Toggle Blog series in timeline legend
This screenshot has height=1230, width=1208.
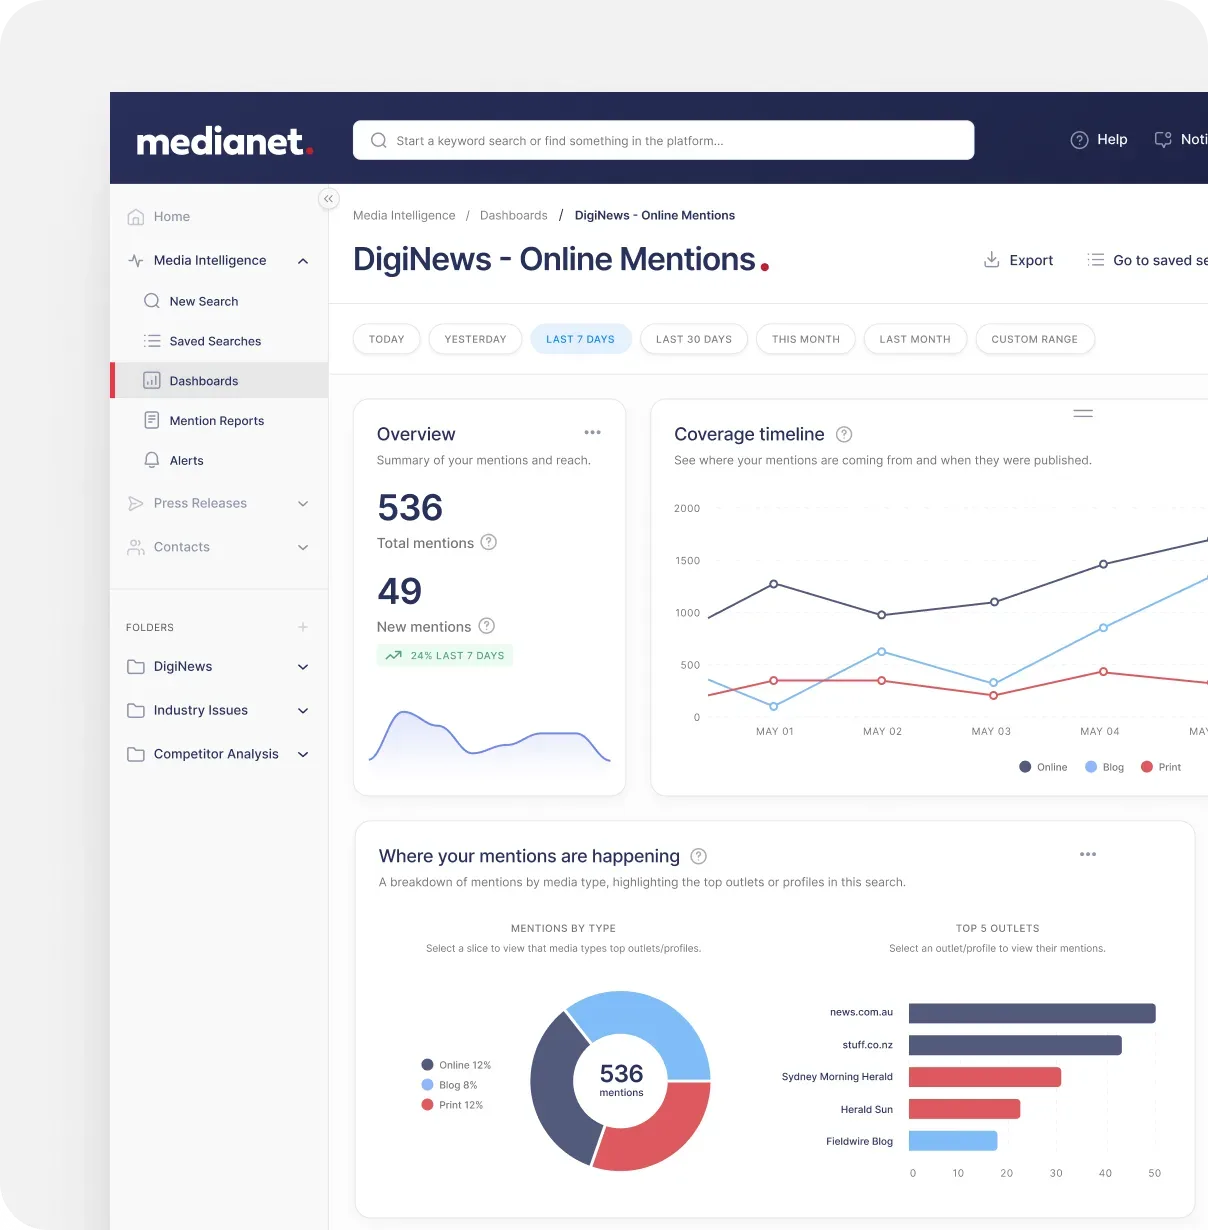pyautogui.click(x=1104, y=767)
